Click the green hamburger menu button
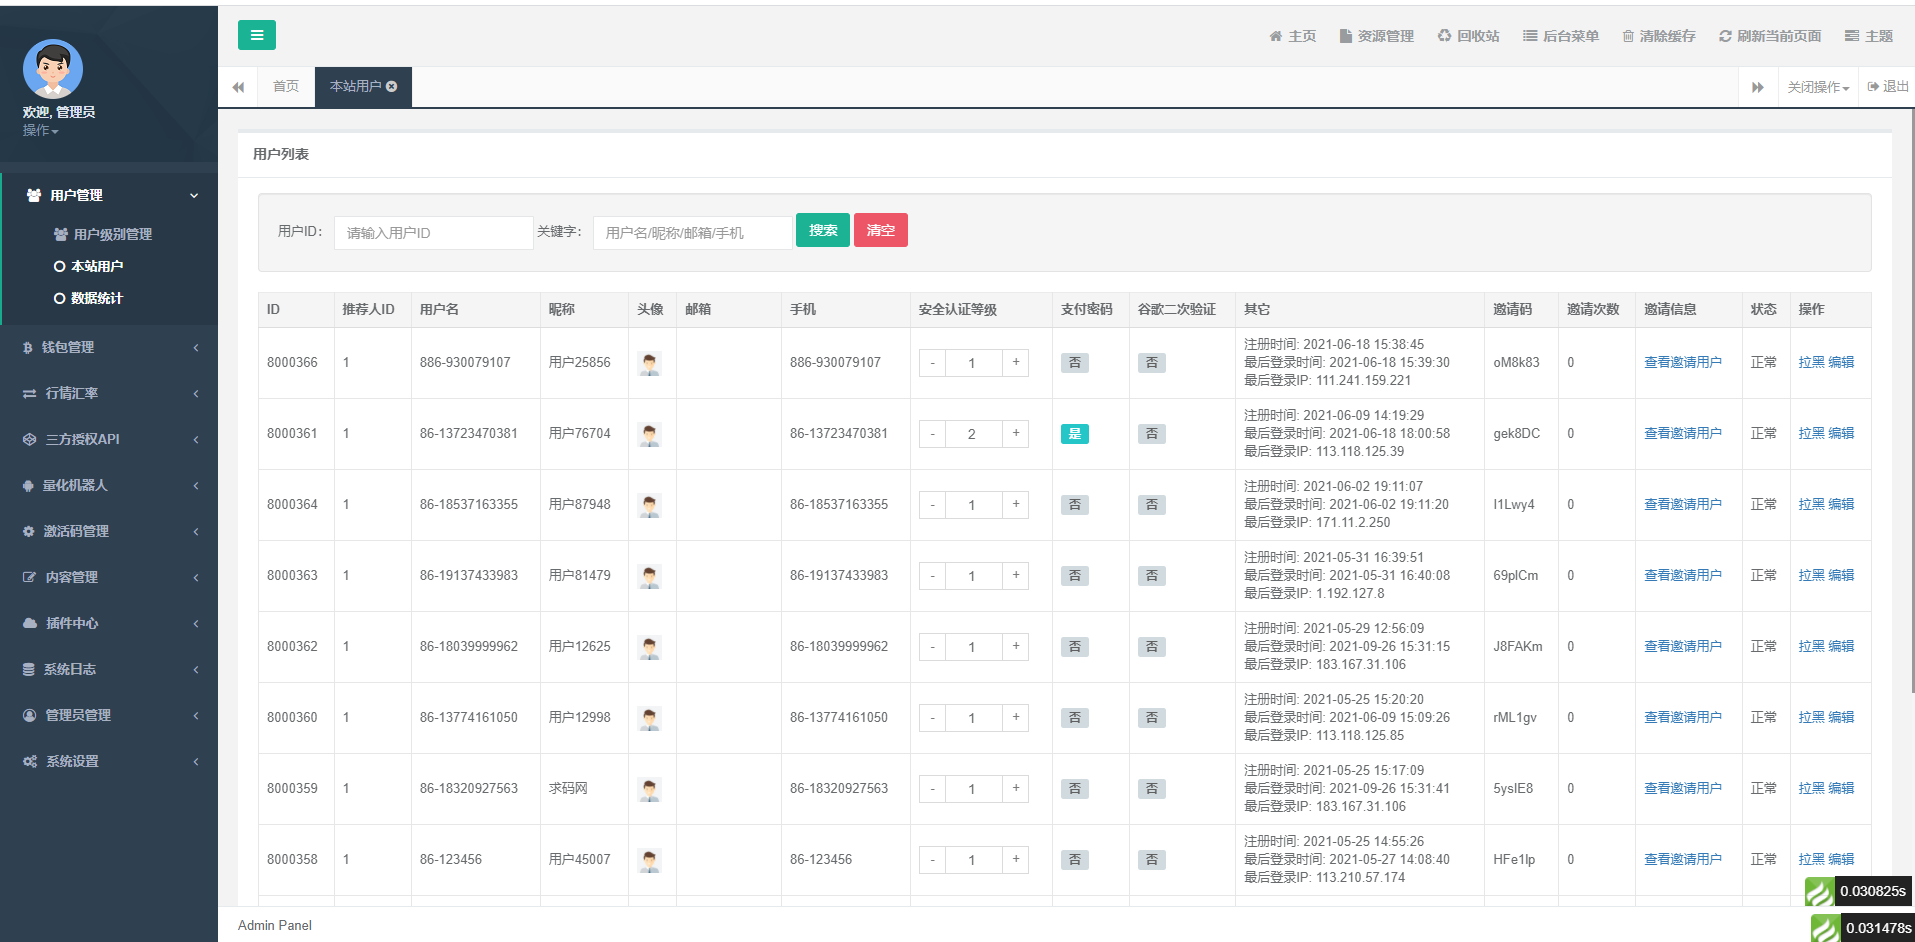Image resolution: width=1915 pixels, height=942 pixels. [257, 34]
